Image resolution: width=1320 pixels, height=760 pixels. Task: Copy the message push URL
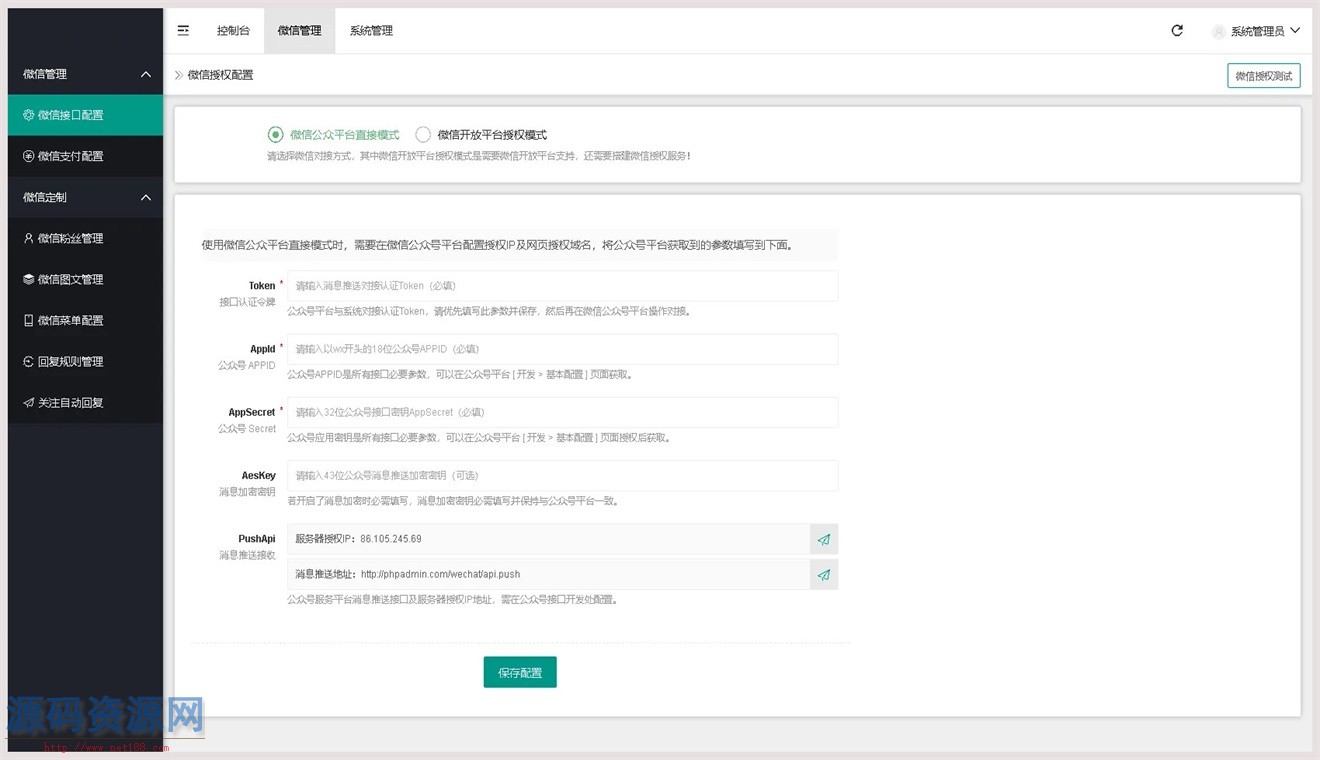point(824,575)
